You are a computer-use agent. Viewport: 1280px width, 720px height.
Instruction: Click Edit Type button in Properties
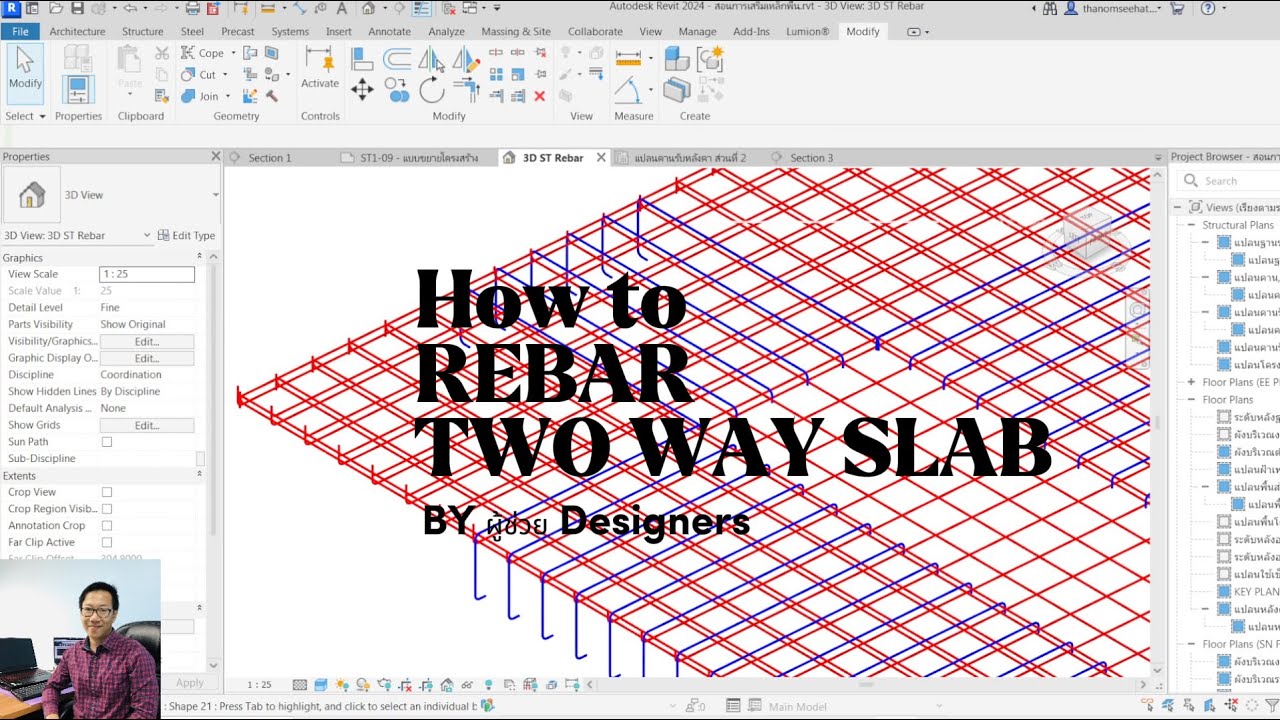click(187, 235)
